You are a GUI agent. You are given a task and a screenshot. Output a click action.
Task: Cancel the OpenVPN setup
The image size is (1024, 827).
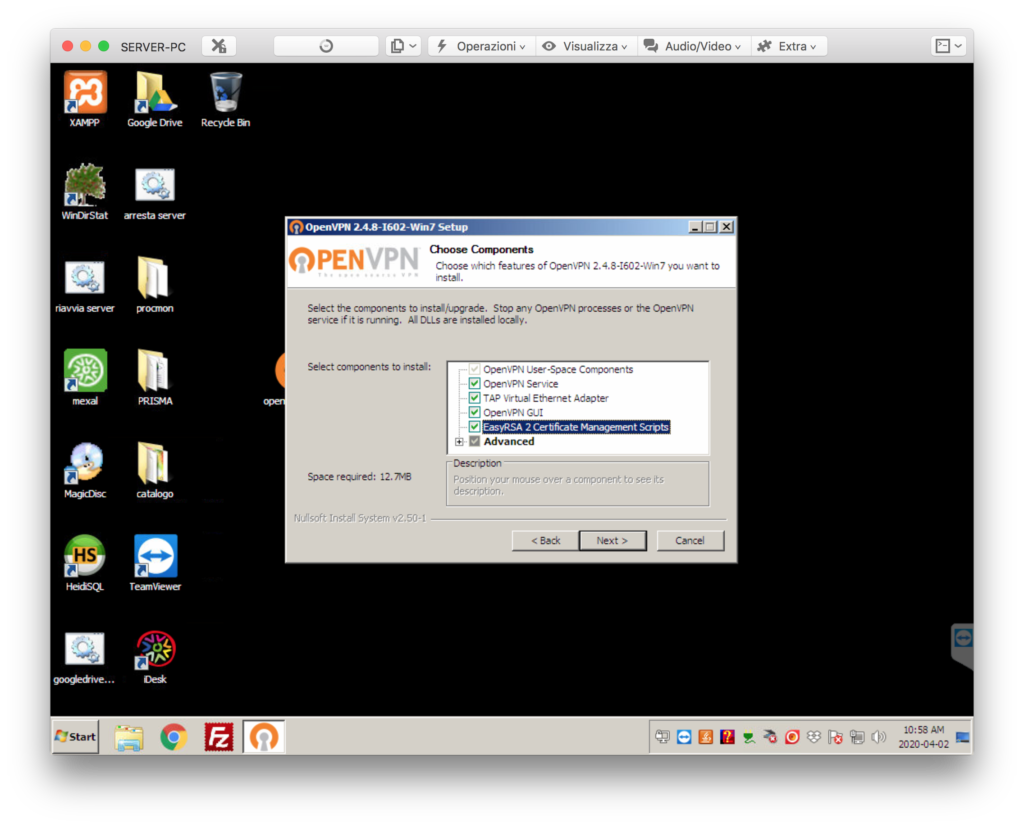click(690, 541)
